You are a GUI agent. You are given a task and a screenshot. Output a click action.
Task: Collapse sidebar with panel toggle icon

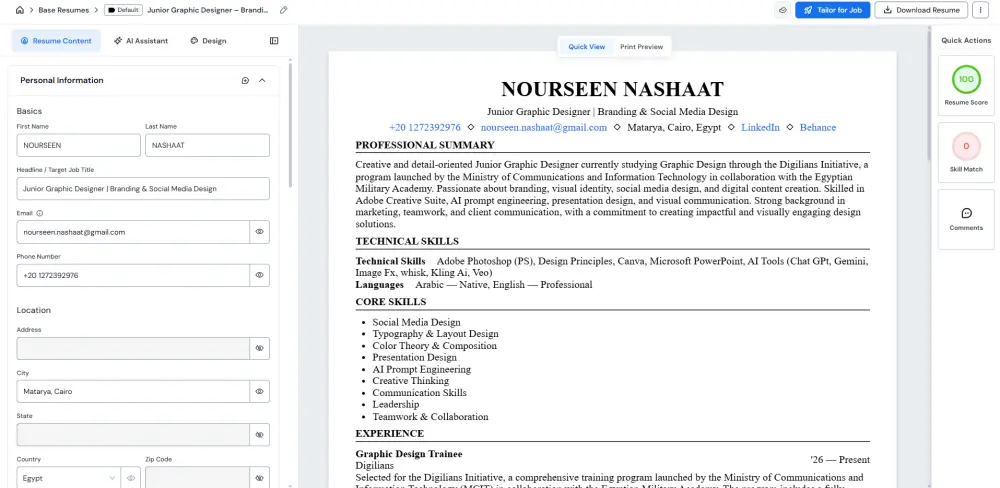[x=274, y=41]
